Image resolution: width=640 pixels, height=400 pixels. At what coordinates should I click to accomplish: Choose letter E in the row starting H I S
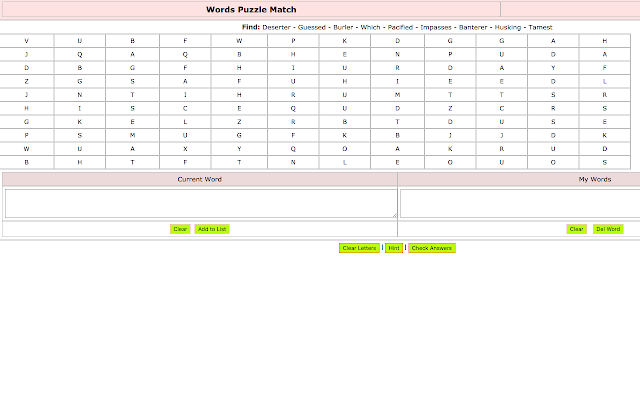(239, 108)
